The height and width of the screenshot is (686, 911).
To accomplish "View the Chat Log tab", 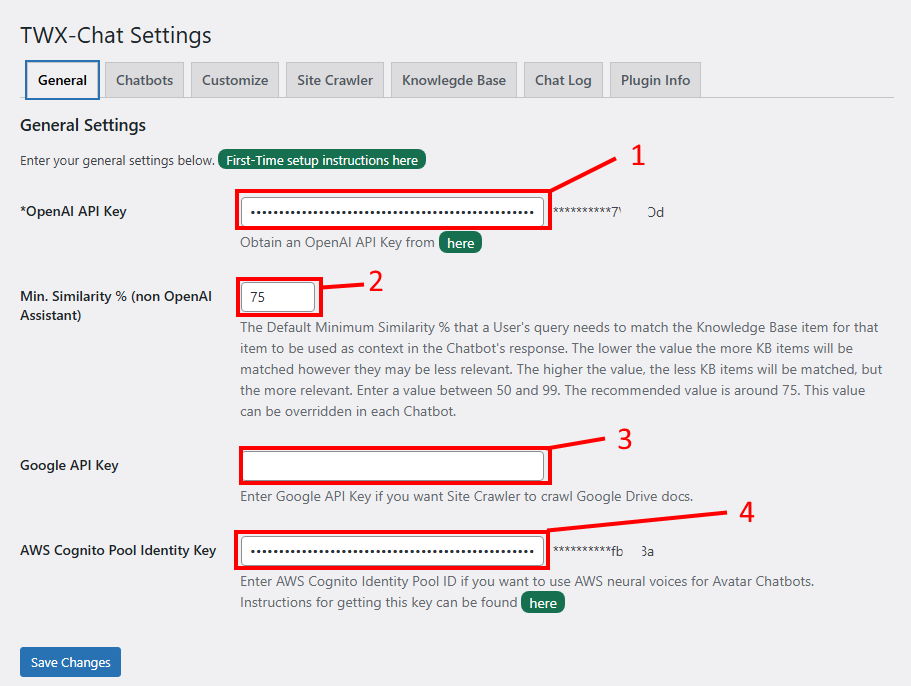I will pyautogui.click(x=563, y=80).
